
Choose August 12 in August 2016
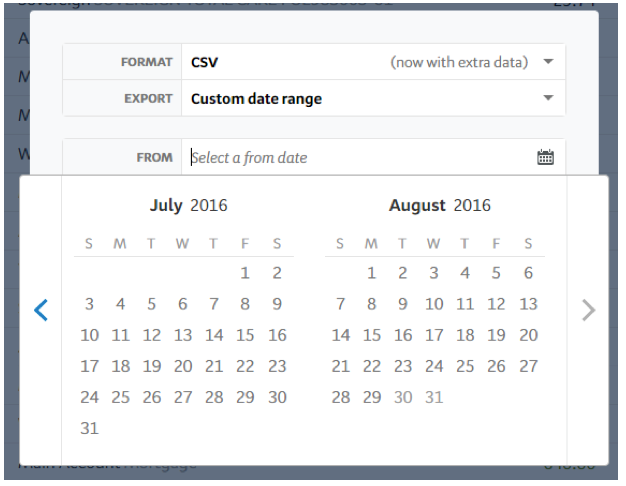click(496, 304)
